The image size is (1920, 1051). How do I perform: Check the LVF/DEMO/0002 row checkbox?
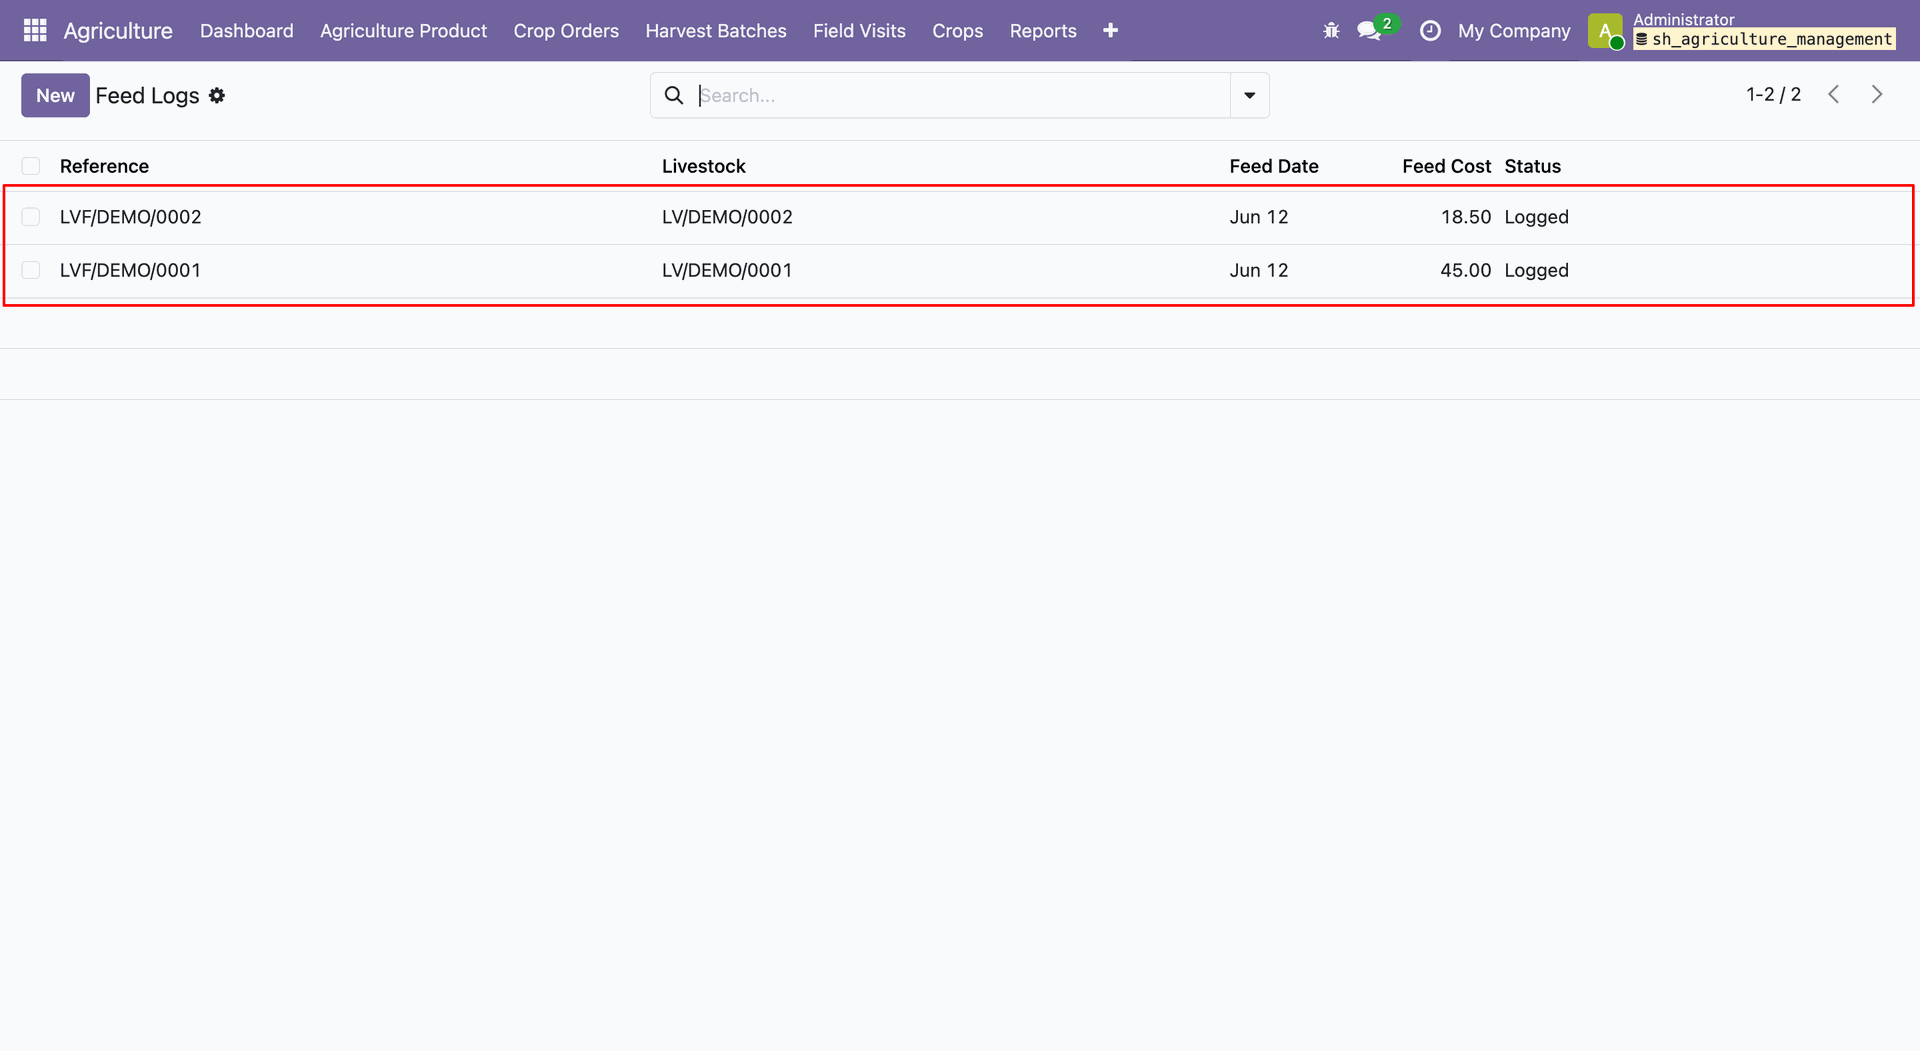[x=31, y=217]
